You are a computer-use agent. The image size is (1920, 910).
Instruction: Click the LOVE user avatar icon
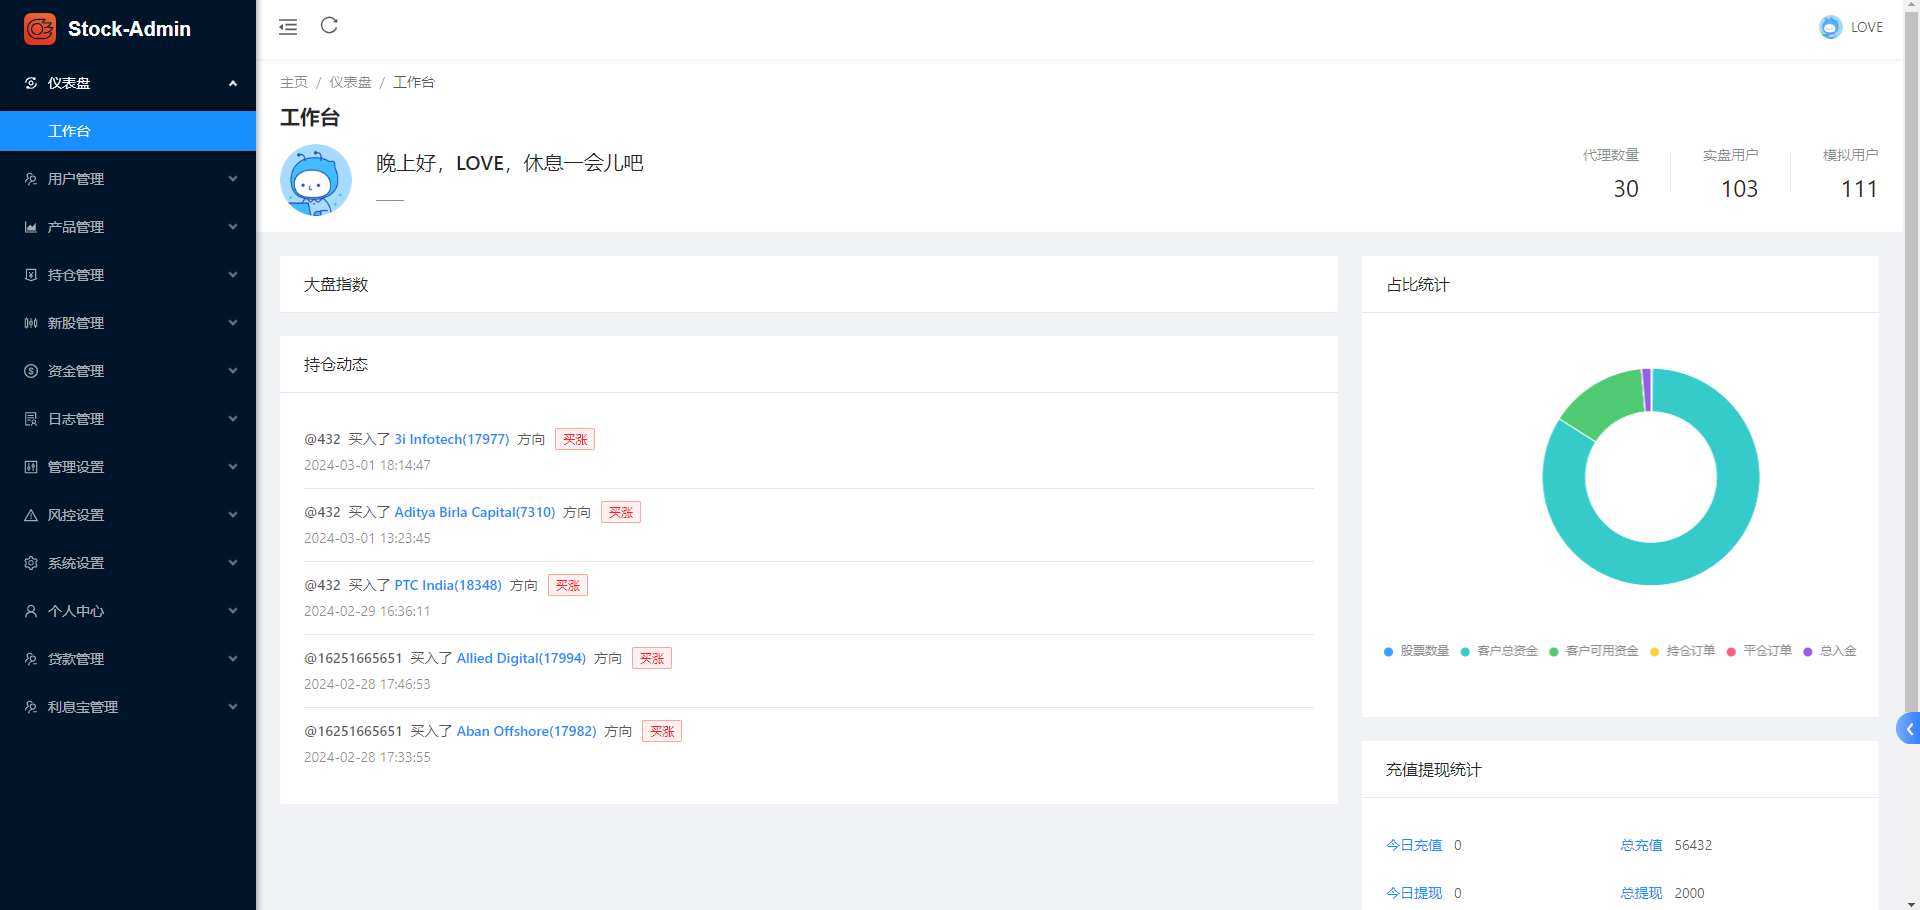pyautogui.click(x=1830, y=27)
